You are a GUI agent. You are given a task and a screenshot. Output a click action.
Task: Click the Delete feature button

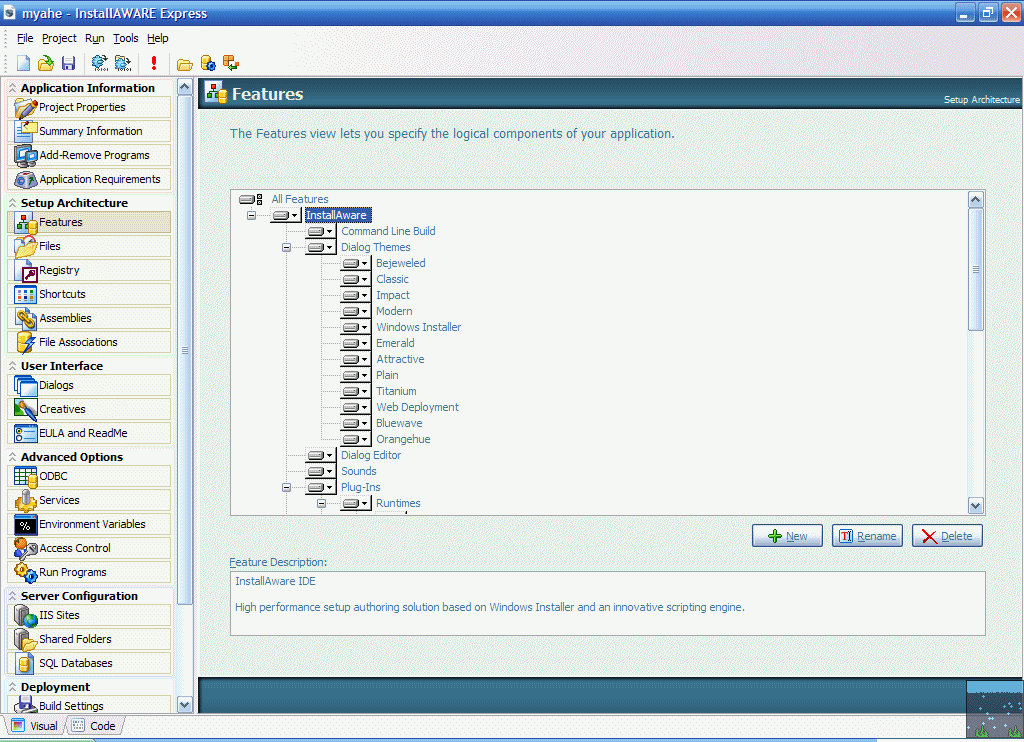coord(947,536)
